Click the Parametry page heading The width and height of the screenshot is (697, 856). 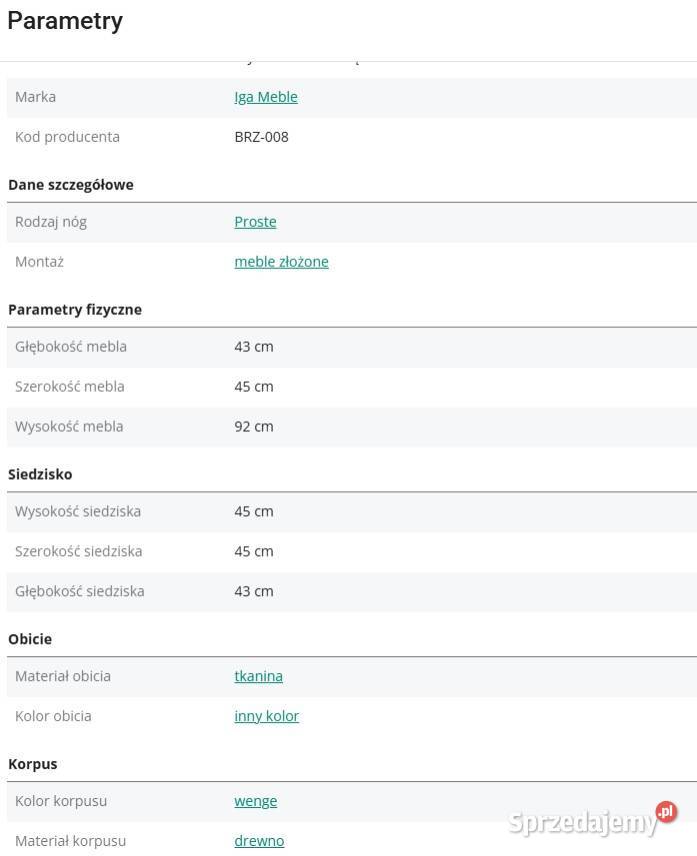point(65,21)
